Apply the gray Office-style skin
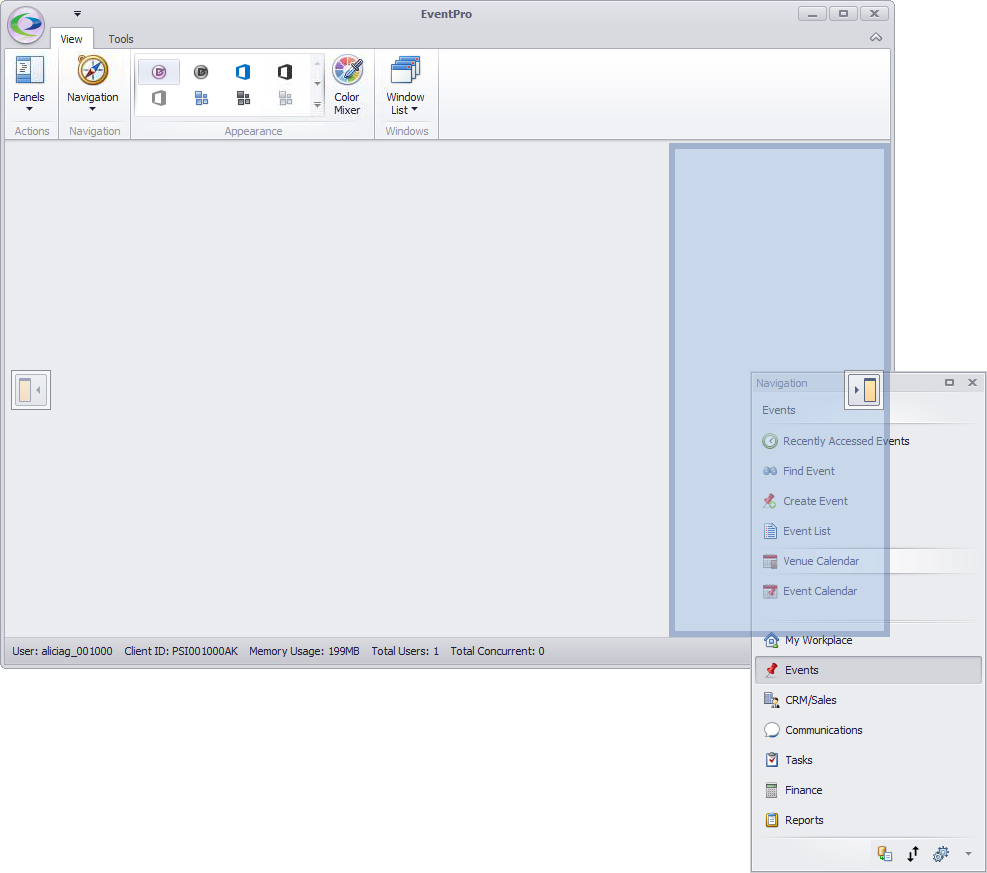Viewport: 987px width, 873px height. click(x=159, y=98)
